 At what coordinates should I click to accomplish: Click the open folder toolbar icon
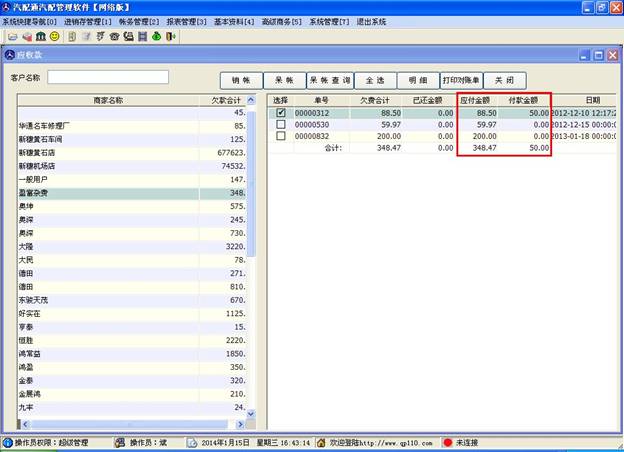pos(12,36)
